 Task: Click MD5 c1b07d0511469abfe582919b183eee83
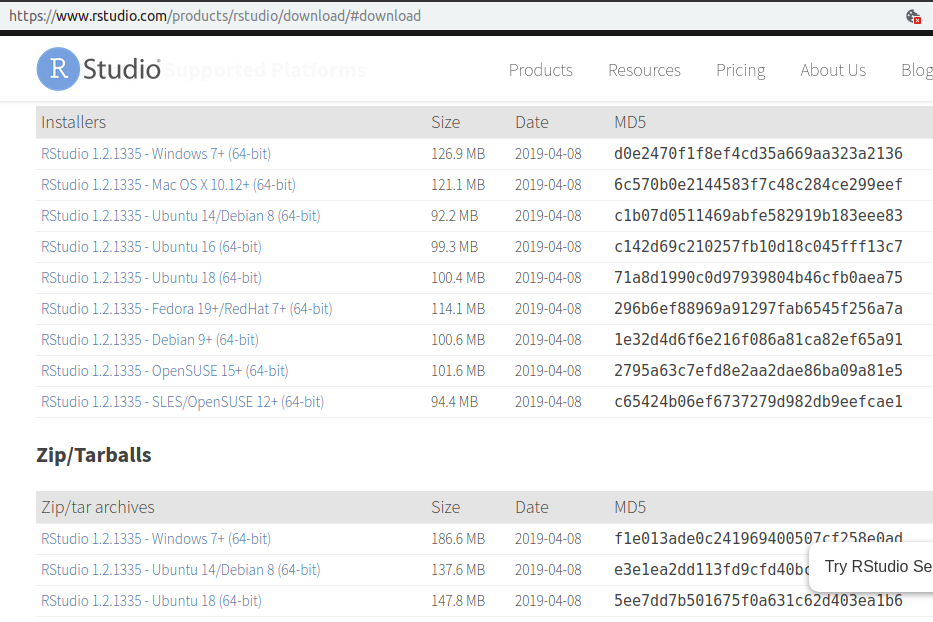coord(758,215)
